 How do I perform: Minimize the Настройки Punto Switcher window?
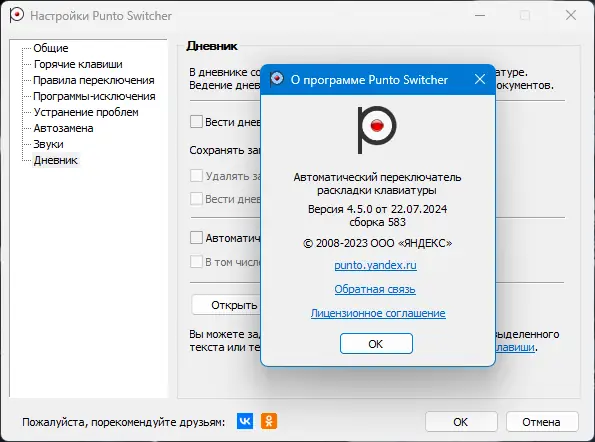[480, 16]
